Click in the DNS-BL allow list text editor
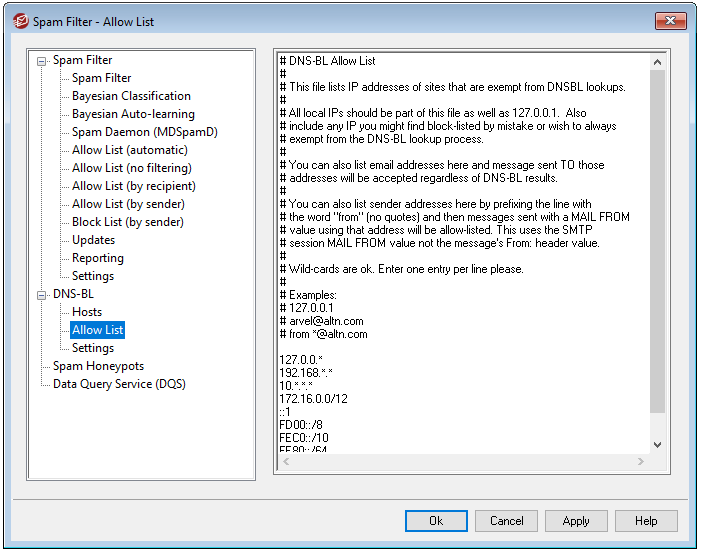The height and width of the screenshot is (553, 701). pyautogui.click(x=460, y=250)
